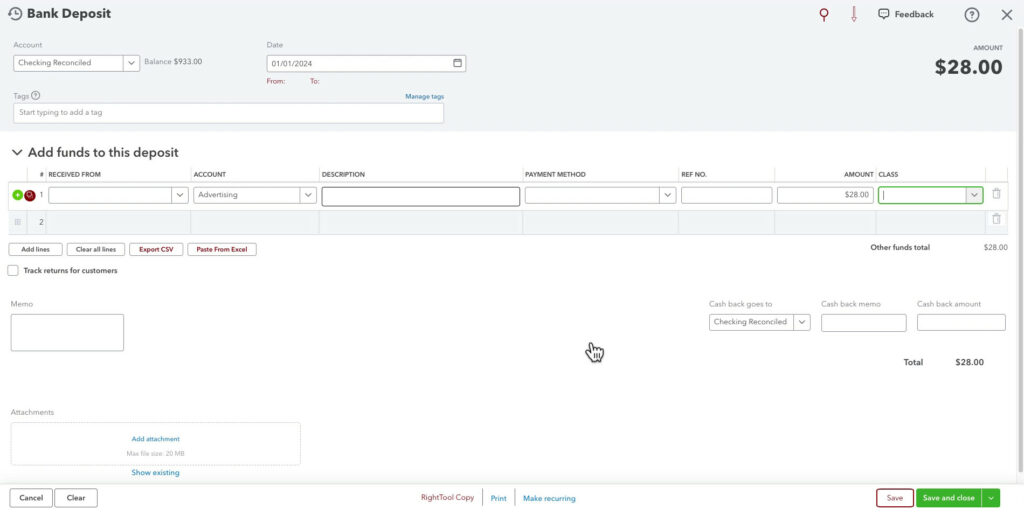Expand the Checking Reconciled account dropdown

tap(131, 63)
